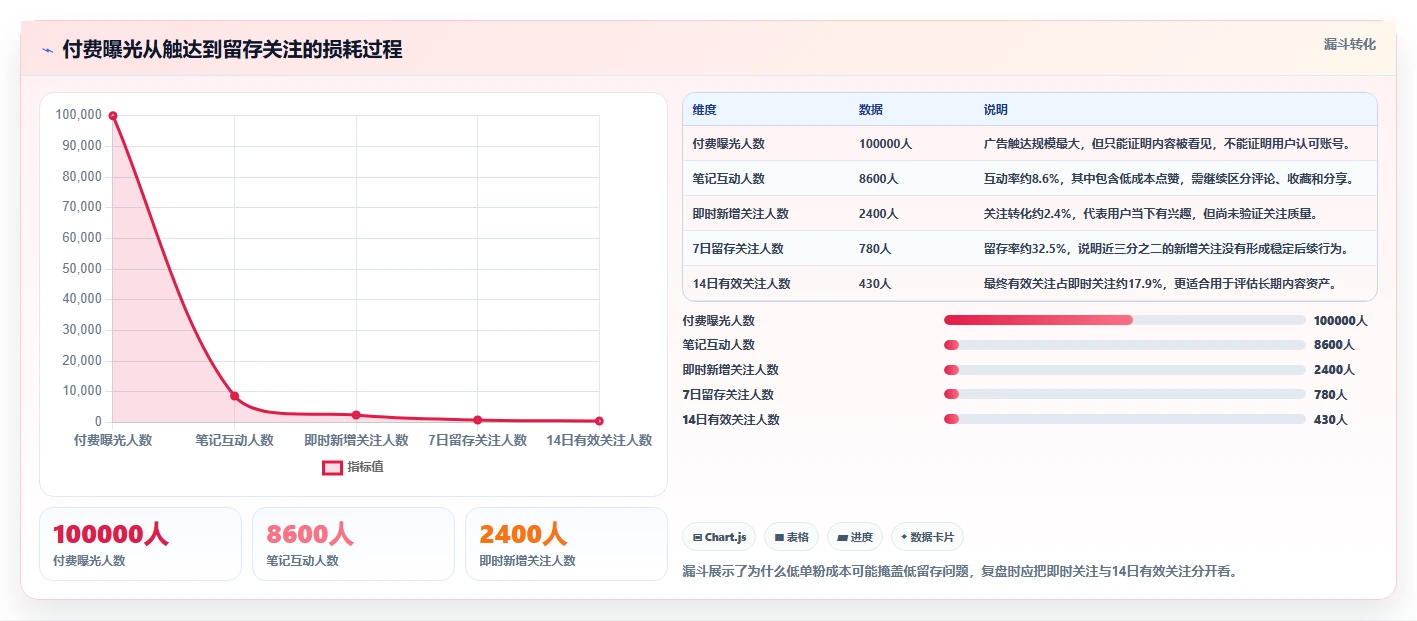Click the 指标值 legend text
This screenshot has width=1417, height=621.
click(x=365, y=467)
